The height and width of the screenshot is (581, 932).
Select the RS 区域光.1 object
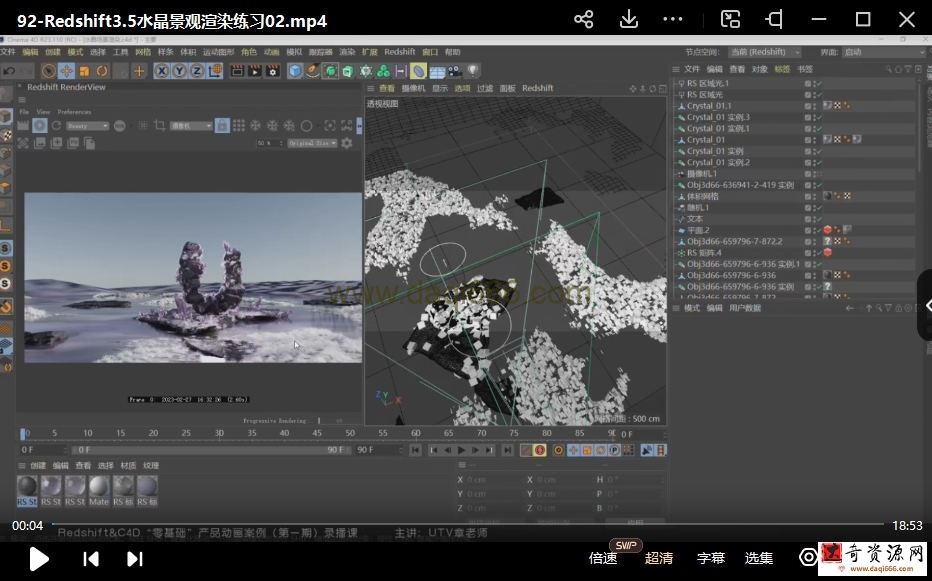click(x=707, y=83)
